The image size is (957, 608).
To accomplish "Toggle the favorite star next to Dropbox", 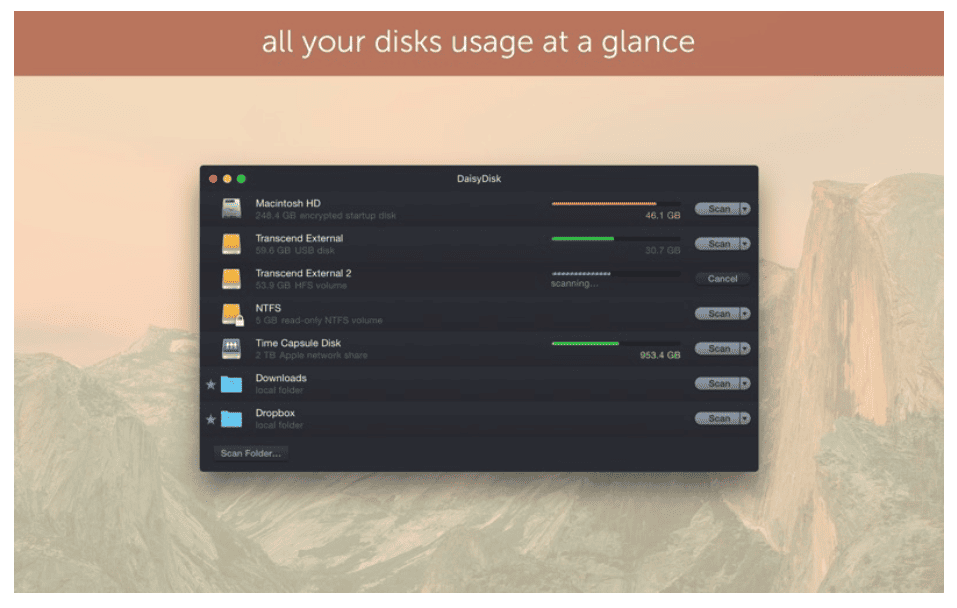I will [x=211, y=419].
